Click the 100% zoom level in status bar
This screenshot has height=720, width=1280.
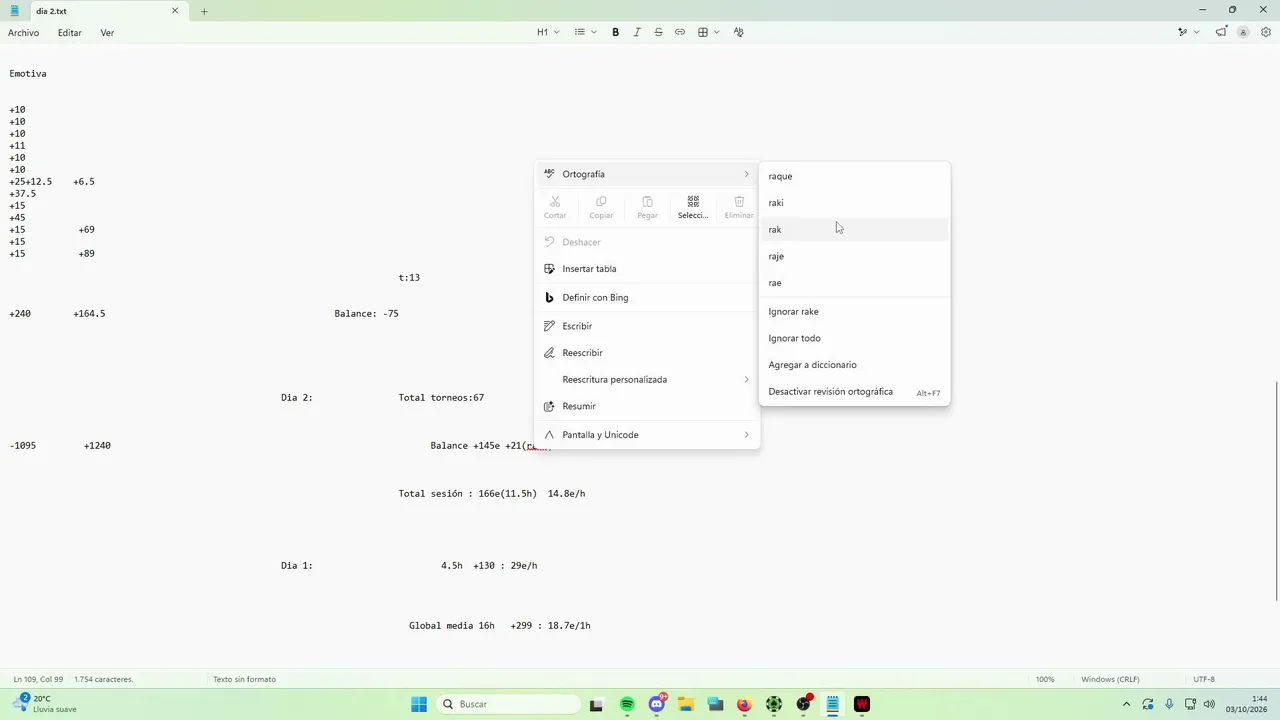1045,679
